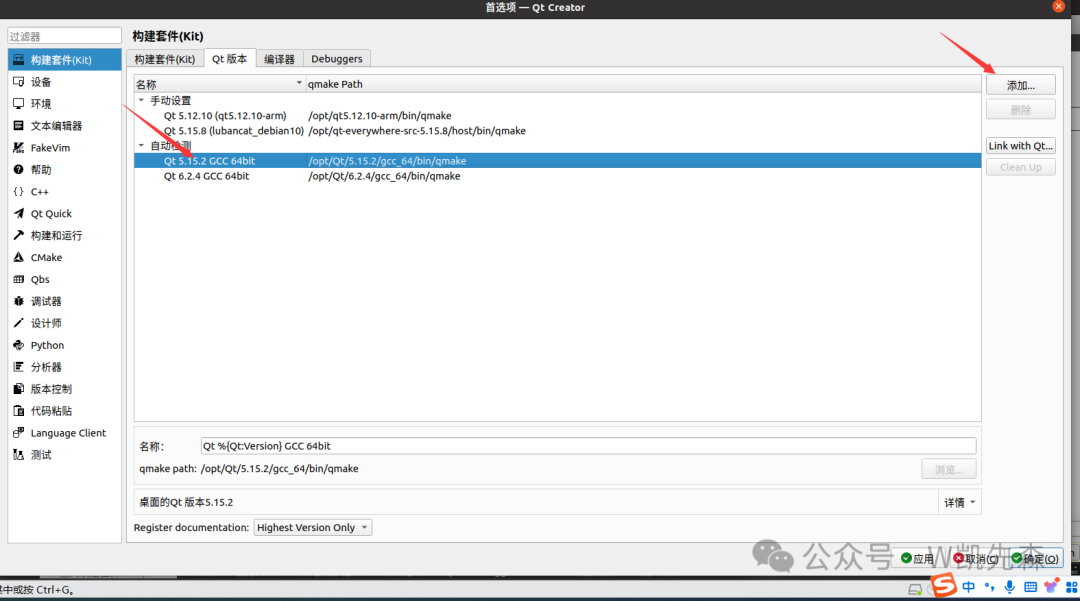Click the 添加... button
The height and width of the screenshot is (601, 1080).
click(x=1020, y=86)
